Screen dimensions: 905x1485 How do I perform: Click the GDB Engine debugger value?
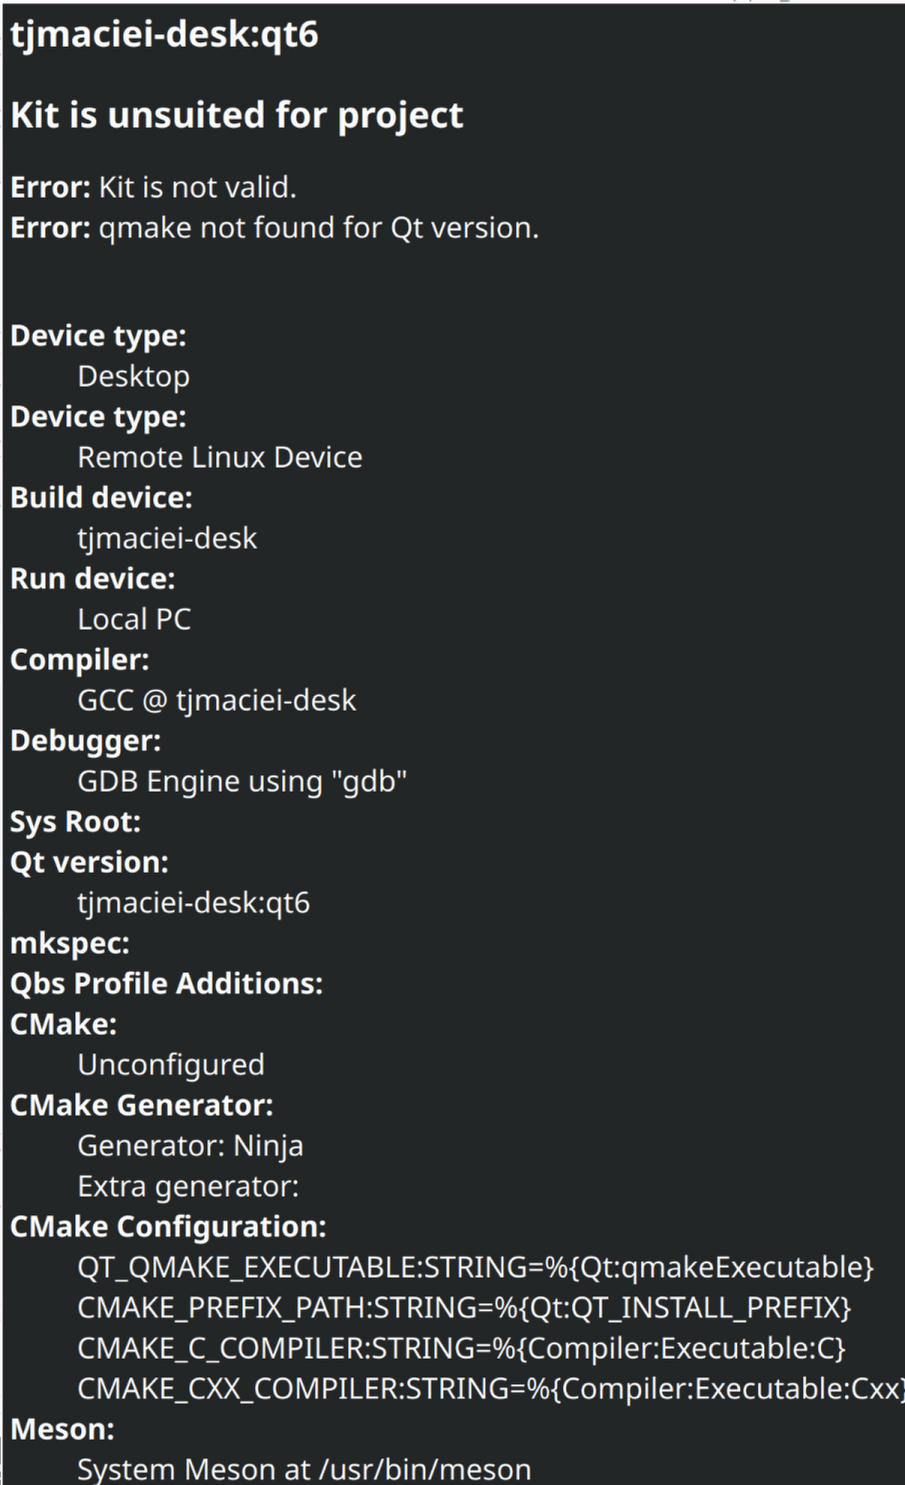[x=242, y=782]
